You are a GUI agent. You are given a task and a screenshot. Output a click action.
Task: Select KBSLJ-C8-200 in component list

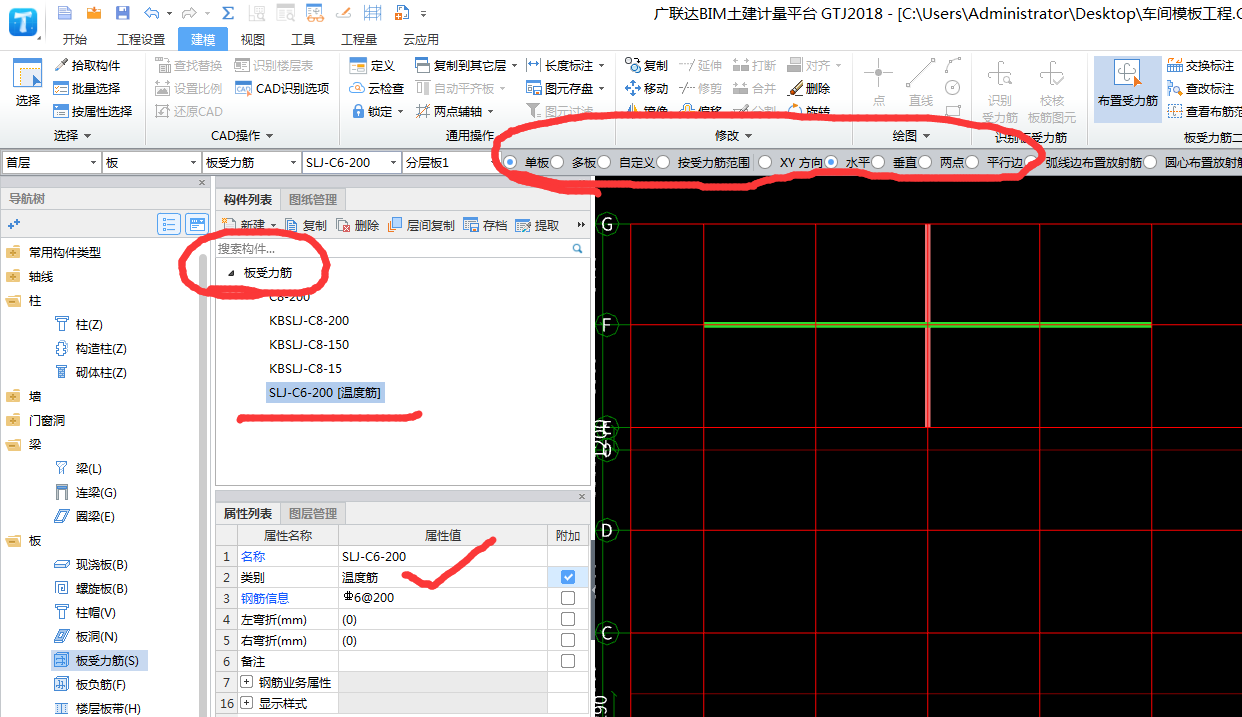309,320
